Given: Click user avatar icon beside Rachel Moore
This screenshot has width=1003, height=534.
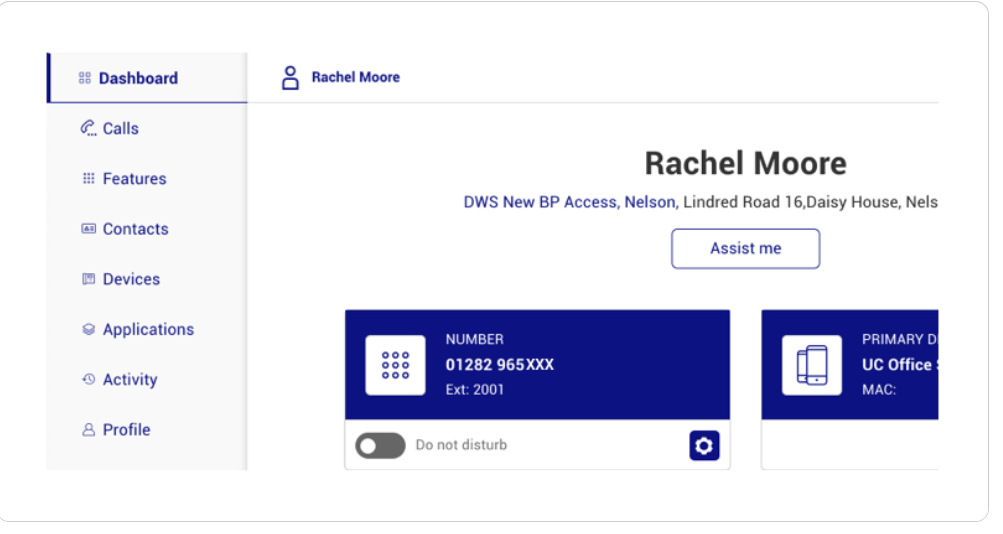Looking at the screenshot, I should pos(290,77).
